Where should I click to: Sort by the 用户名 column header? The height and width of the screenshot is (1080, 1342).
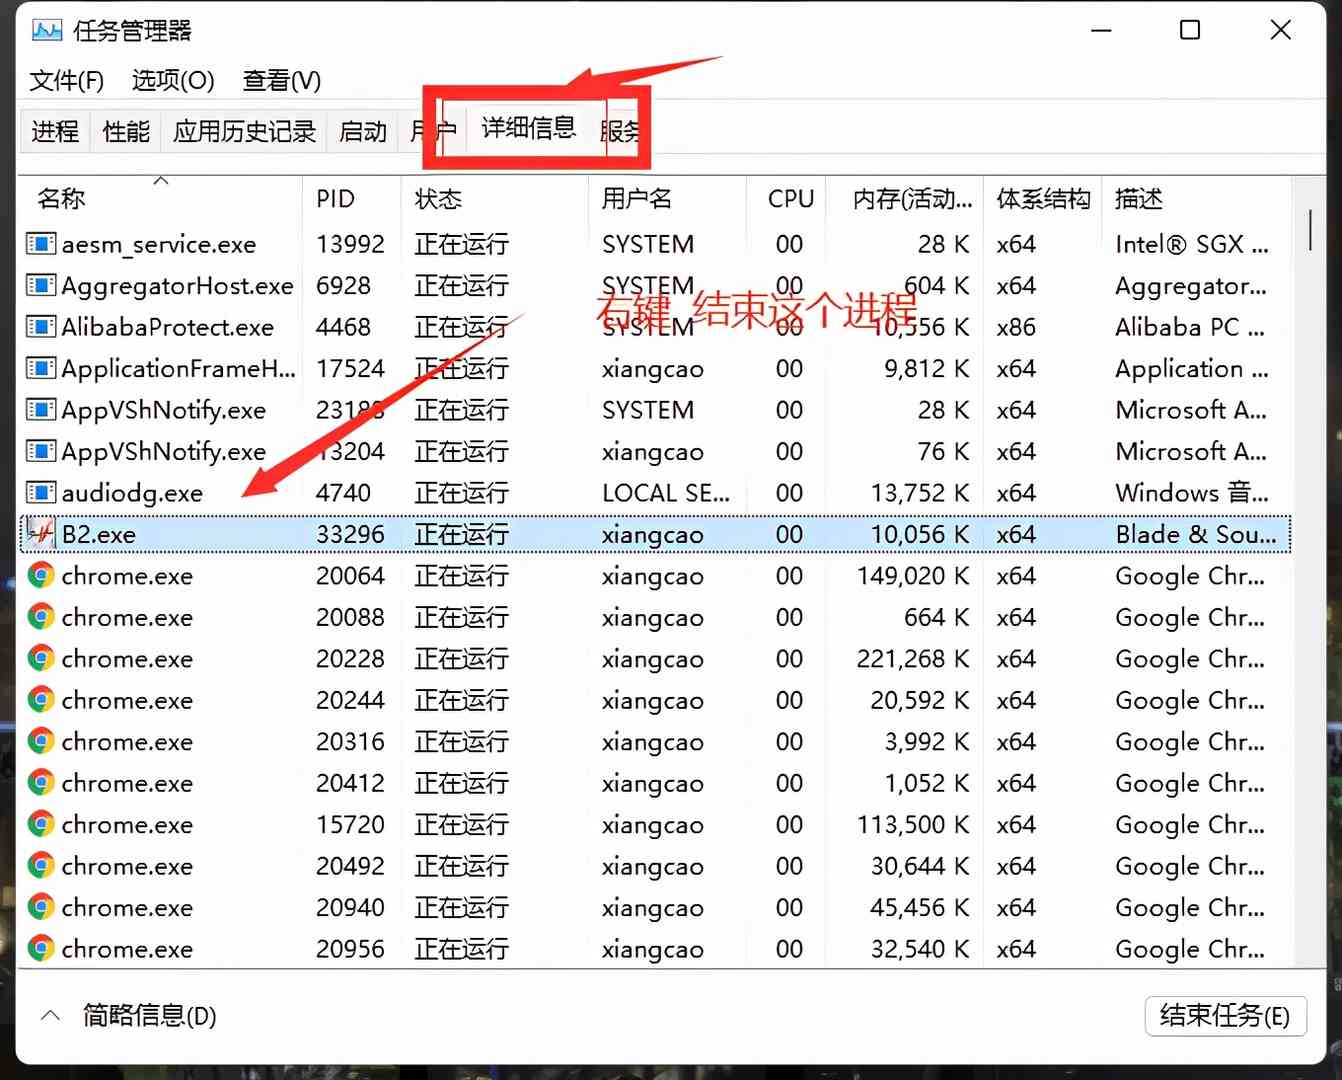668,199
